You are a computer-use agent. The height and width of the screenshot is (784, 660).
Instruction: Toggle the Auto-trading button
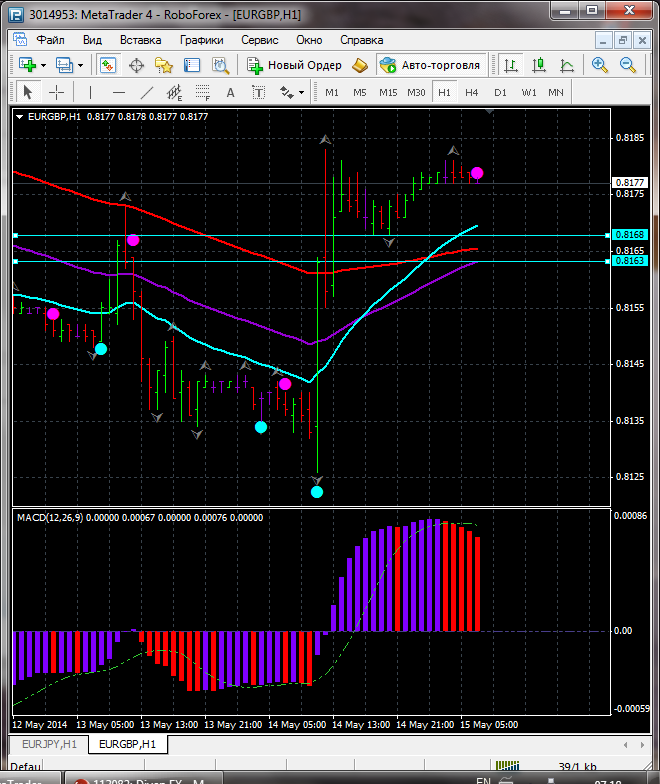click(431, 65)
